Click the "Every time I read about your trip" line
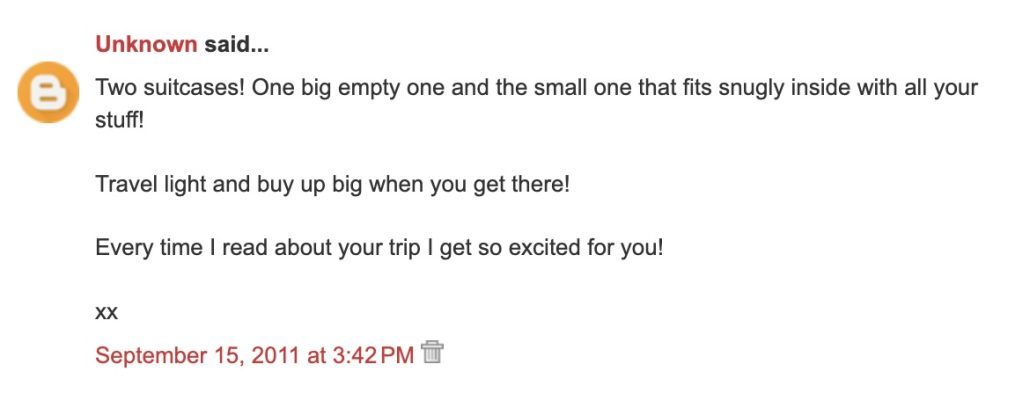This screenshot has height=408, width=1030. [x=260, y=247]
